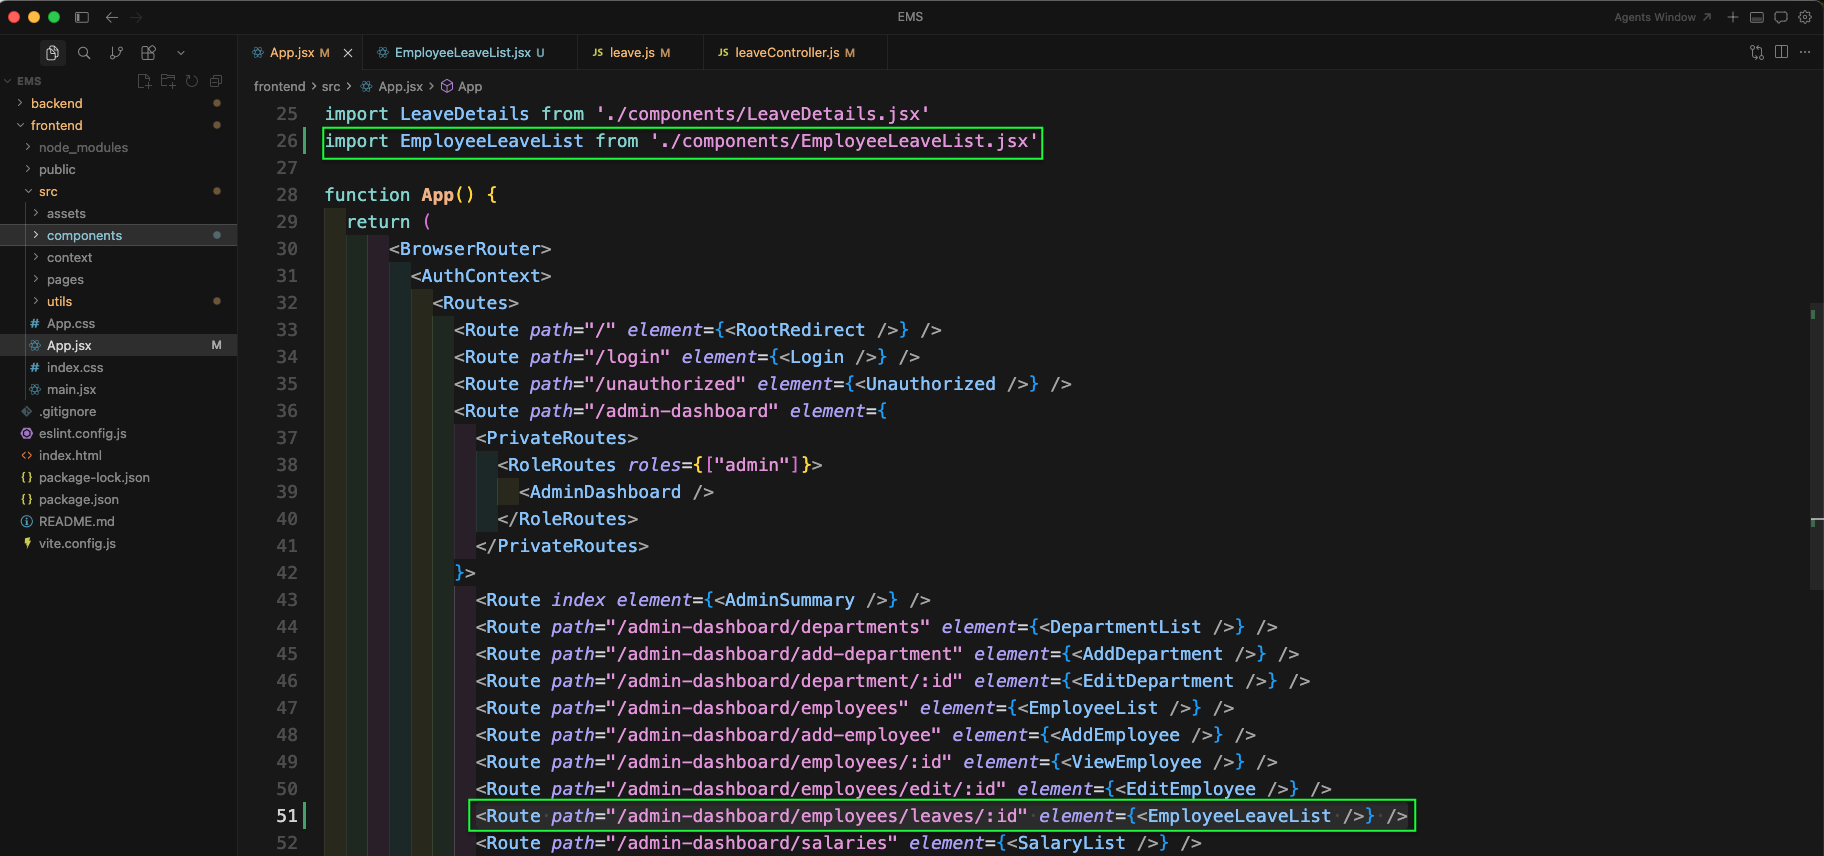This screenshot has width=1824, height=856.
Task: Open index.css in the explorer
Action: (x=118, y=367)
